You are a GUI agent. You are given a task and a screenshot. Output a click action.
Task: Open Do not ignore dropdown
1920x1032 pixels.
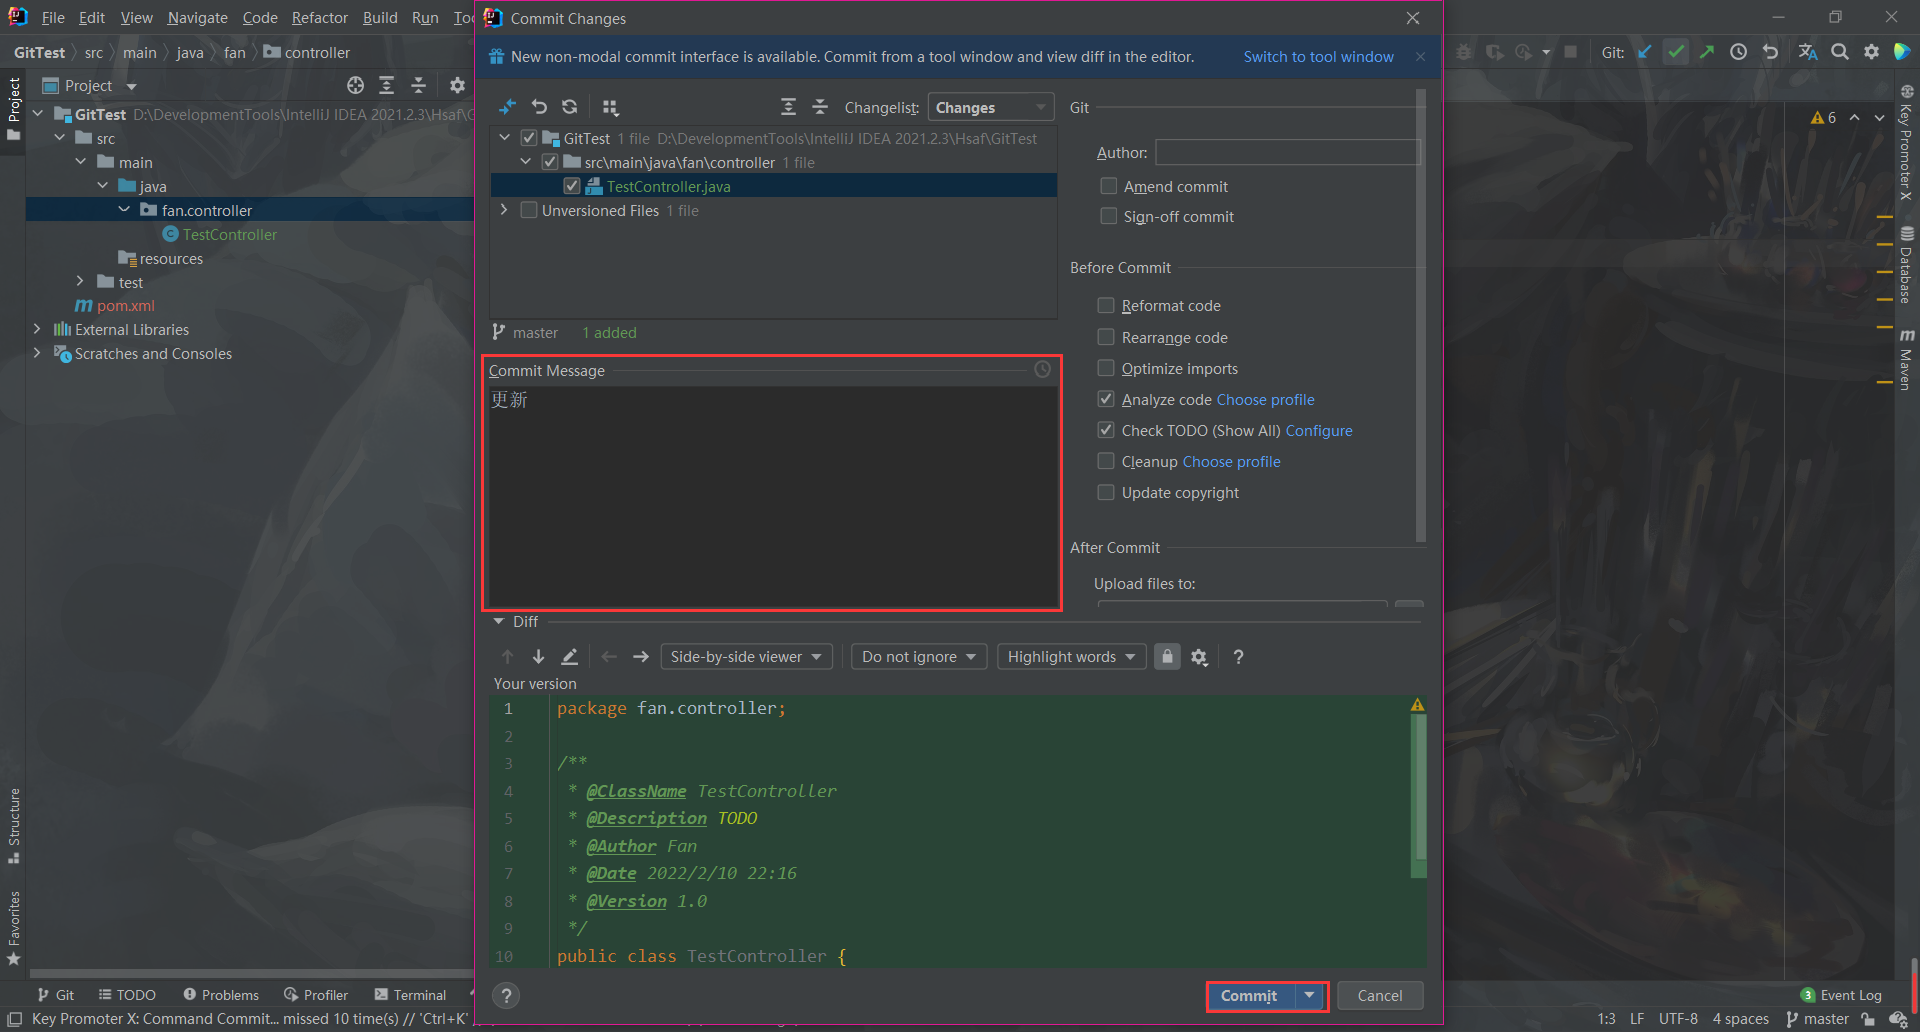pos(919,657)
